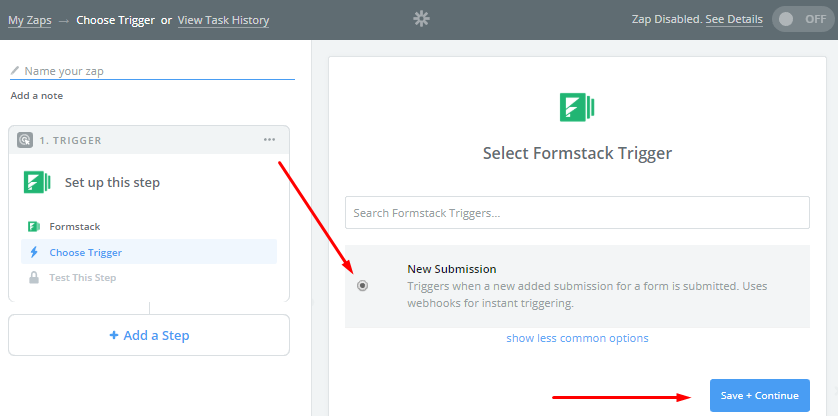Click the lightning bolt Choose Trigger icon
The height and width of the screenshot is (416, 838).
(33, 252)
